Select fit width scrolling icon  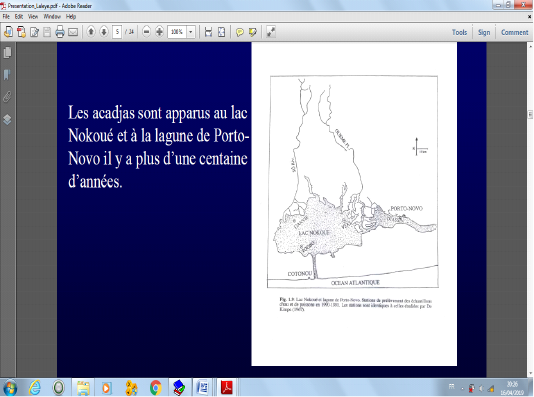click(x=208, y=32)
